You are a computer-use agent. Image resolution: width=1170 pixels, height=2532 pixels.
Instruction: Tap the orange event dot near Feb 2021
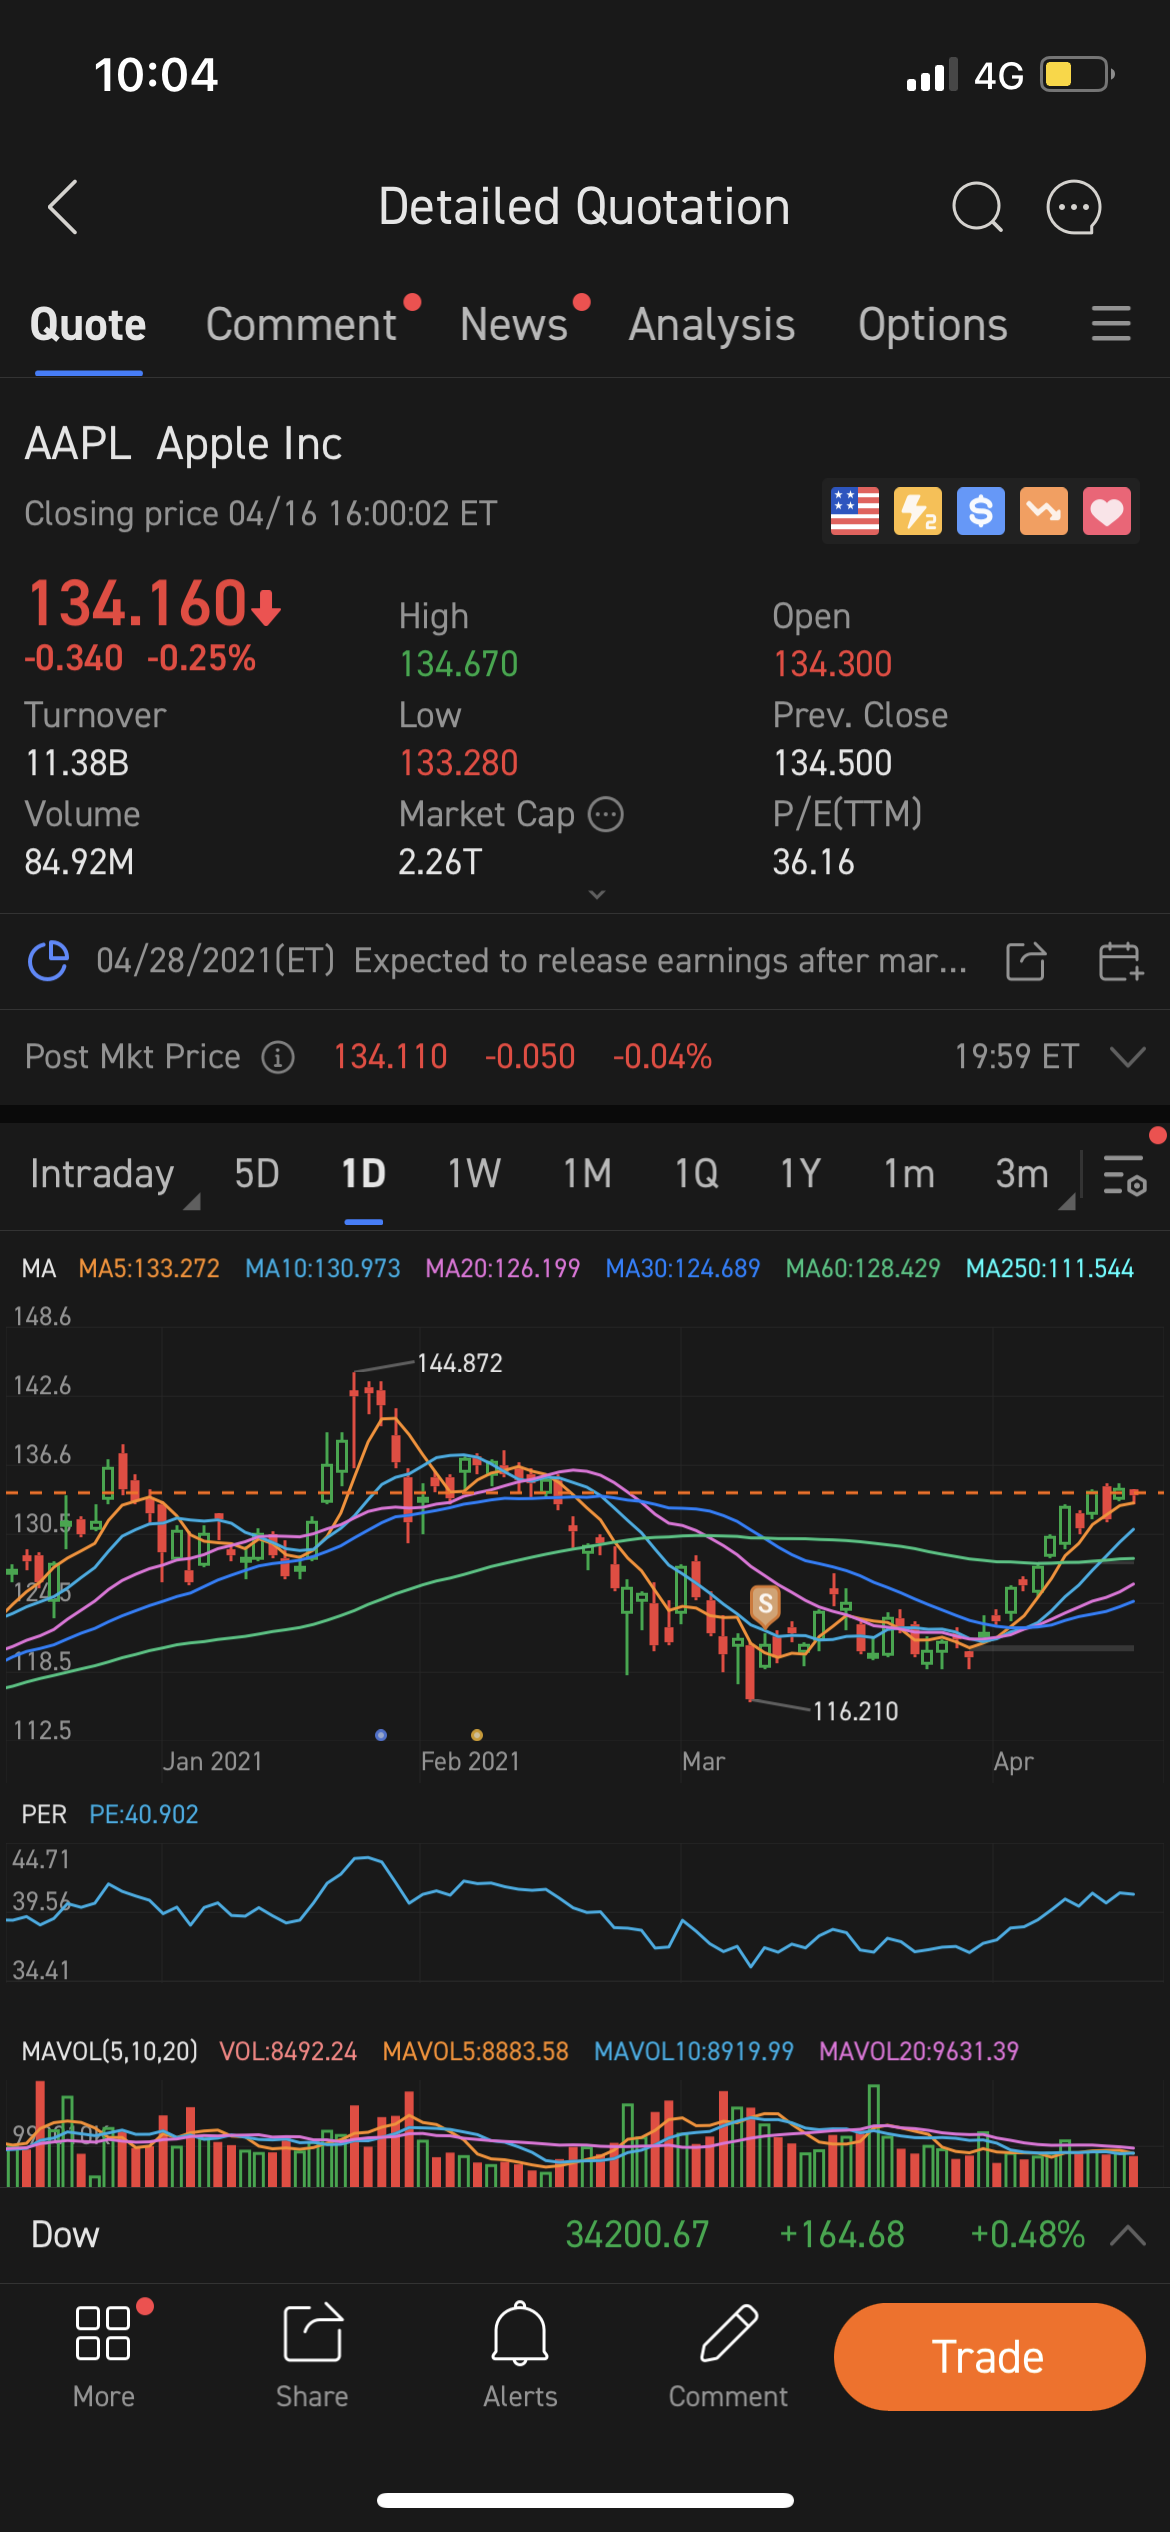477,1735
